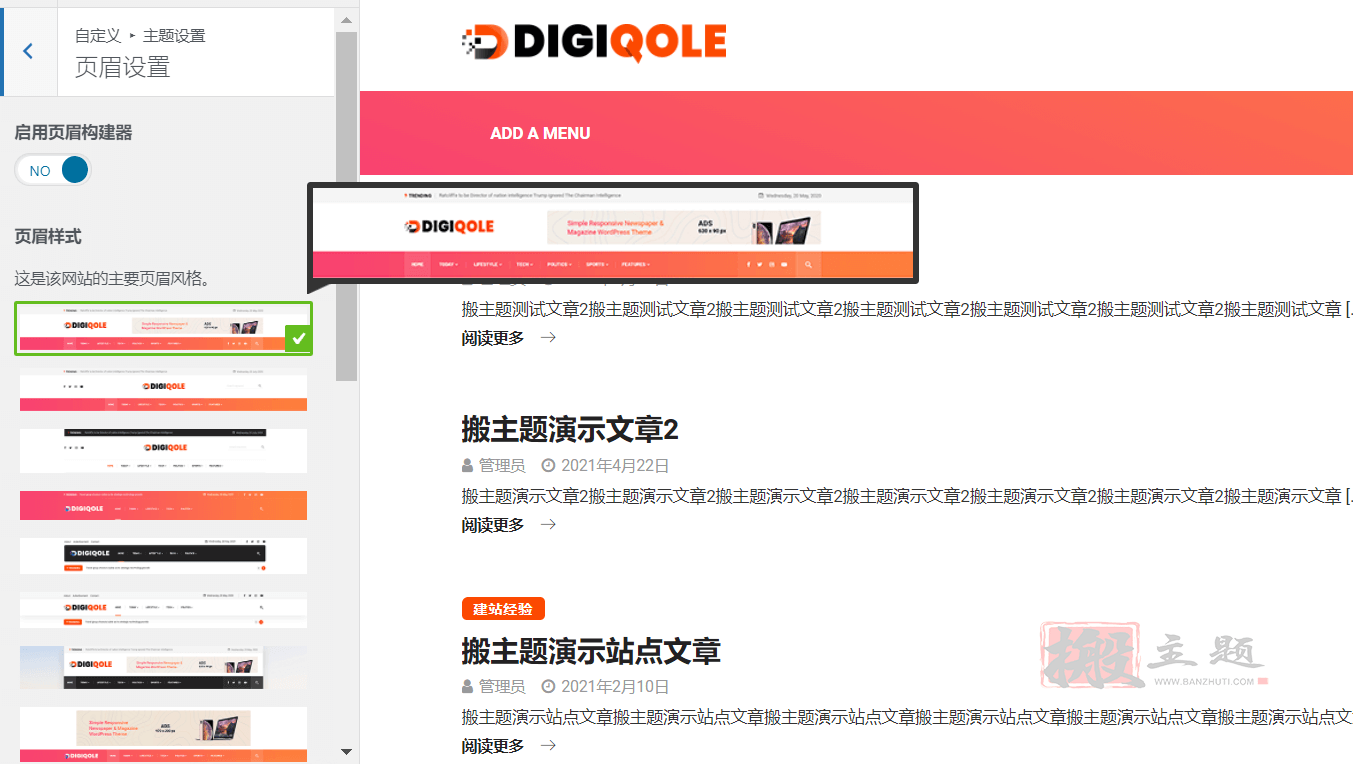
Task: Pick the third header style with dark top bar
Action: 163,450
